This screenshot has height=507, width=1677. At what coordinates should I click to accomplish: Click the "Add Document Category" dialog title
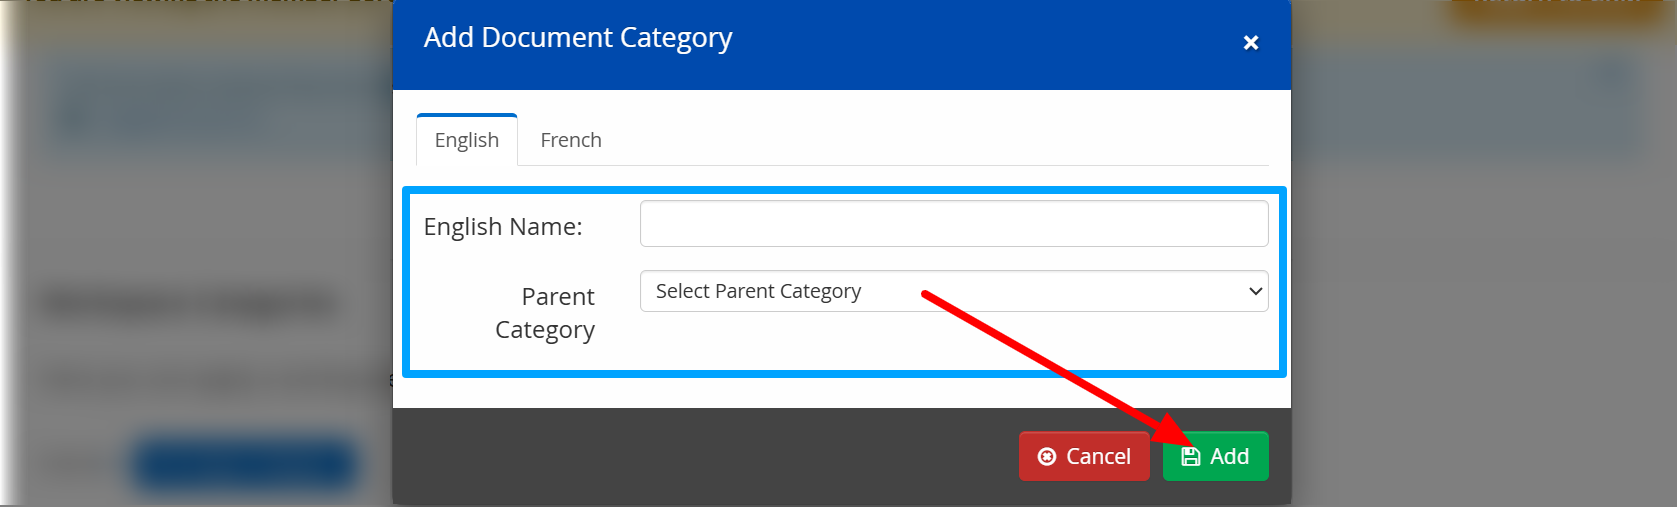[578, 38]
